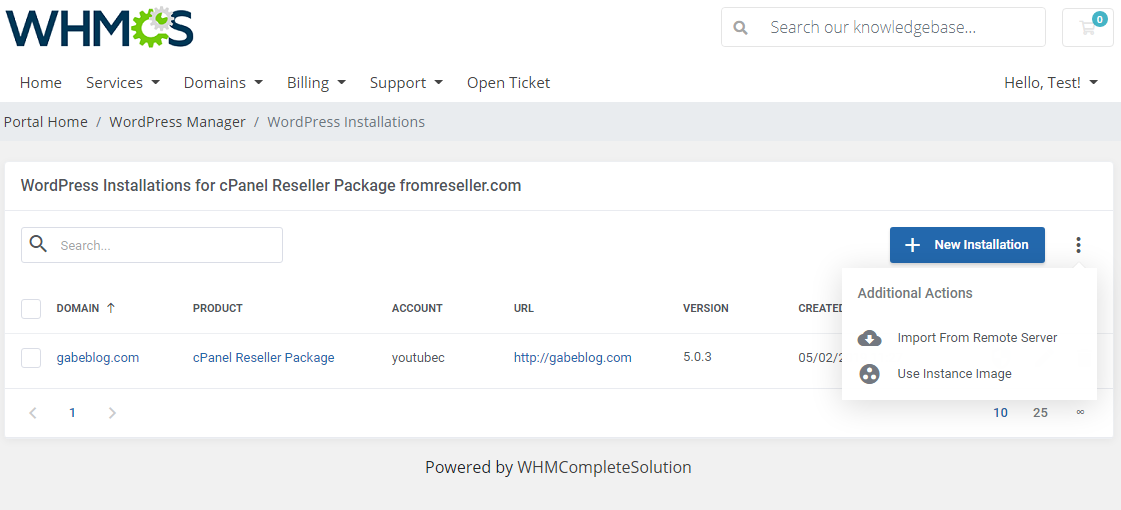Open the Hello, Test! account dropdown

click(x=1051, y=83)
